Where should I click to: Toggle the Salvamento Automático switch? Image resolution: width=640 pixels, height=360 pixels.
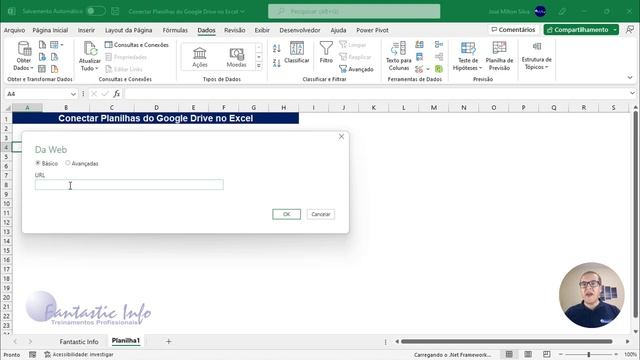pyautogui.click(x=96, y=11)
